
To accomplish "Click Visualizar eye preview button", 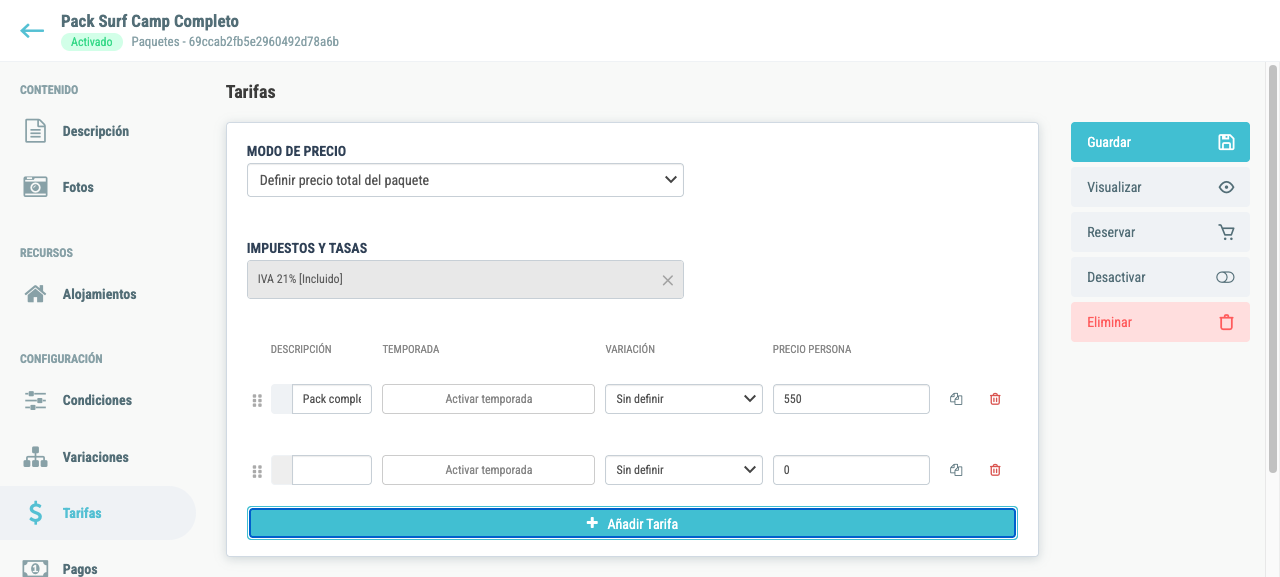I will (1160, 187).
